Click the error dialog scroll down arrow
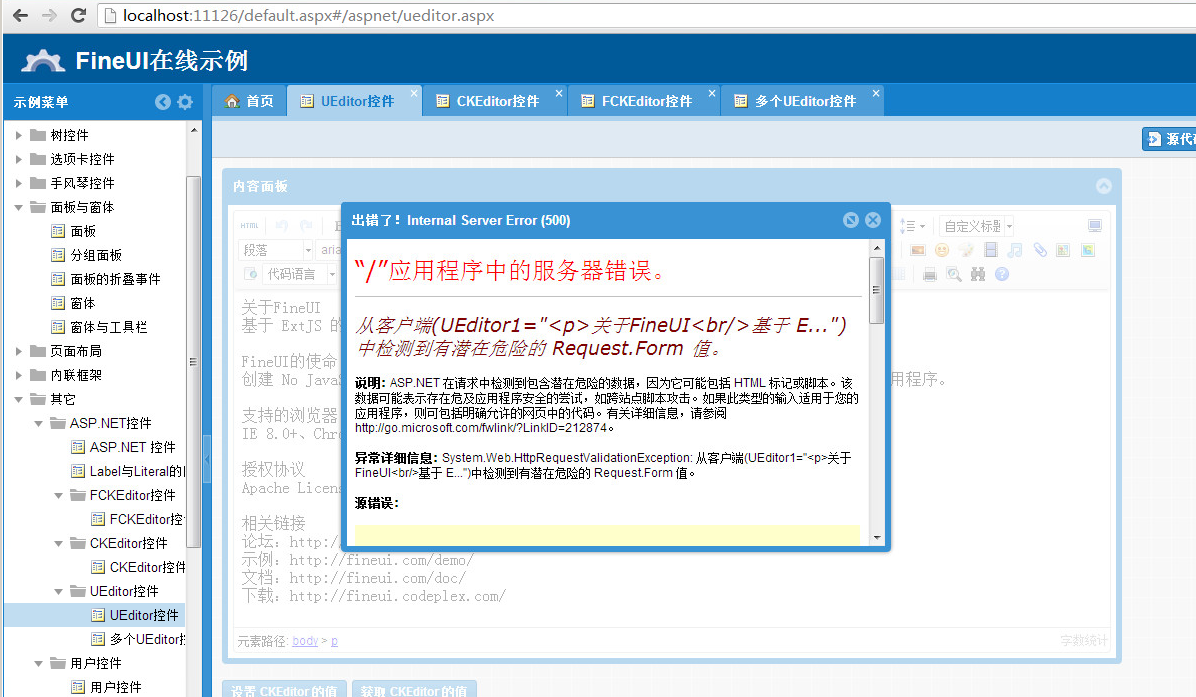 876,538
